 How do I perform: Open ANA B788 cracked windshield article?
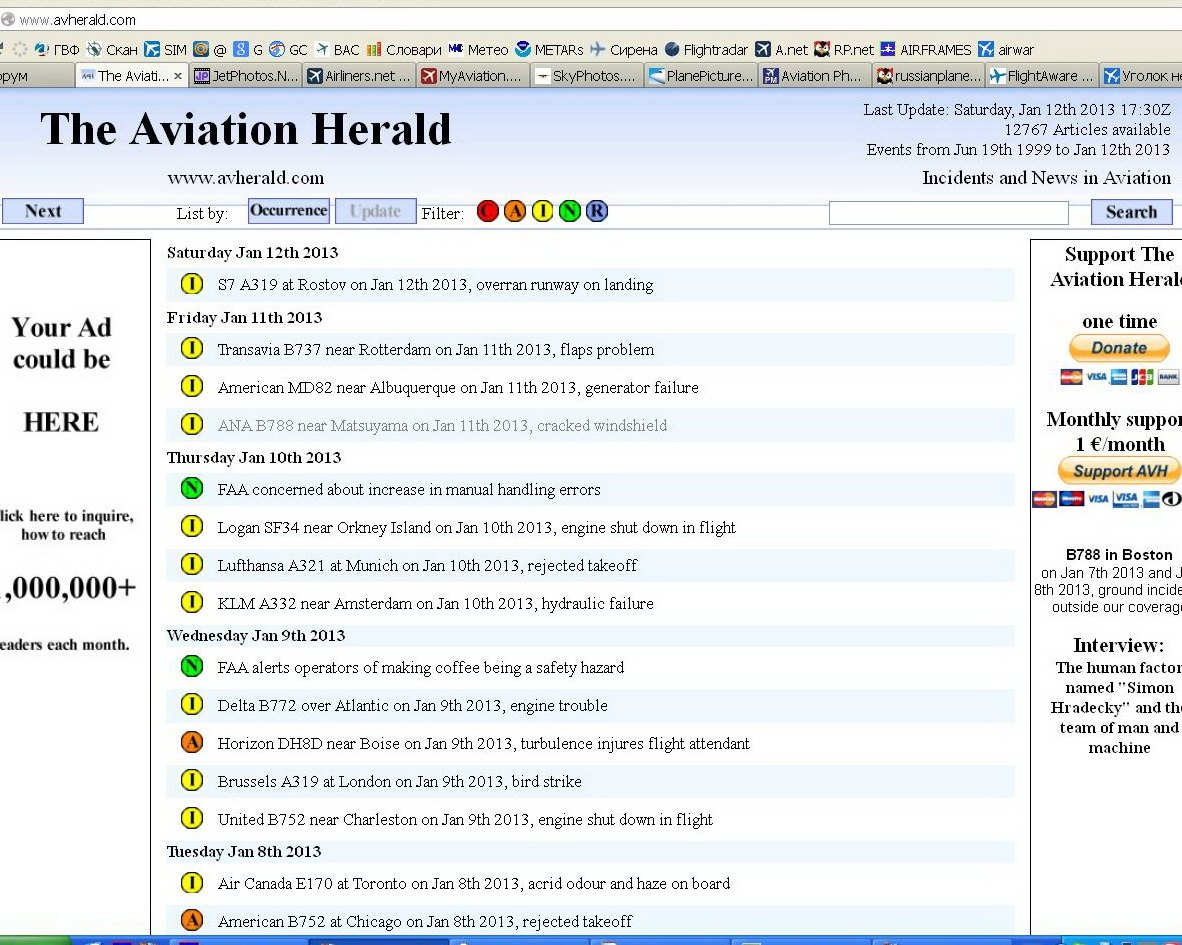pos(442,425)
